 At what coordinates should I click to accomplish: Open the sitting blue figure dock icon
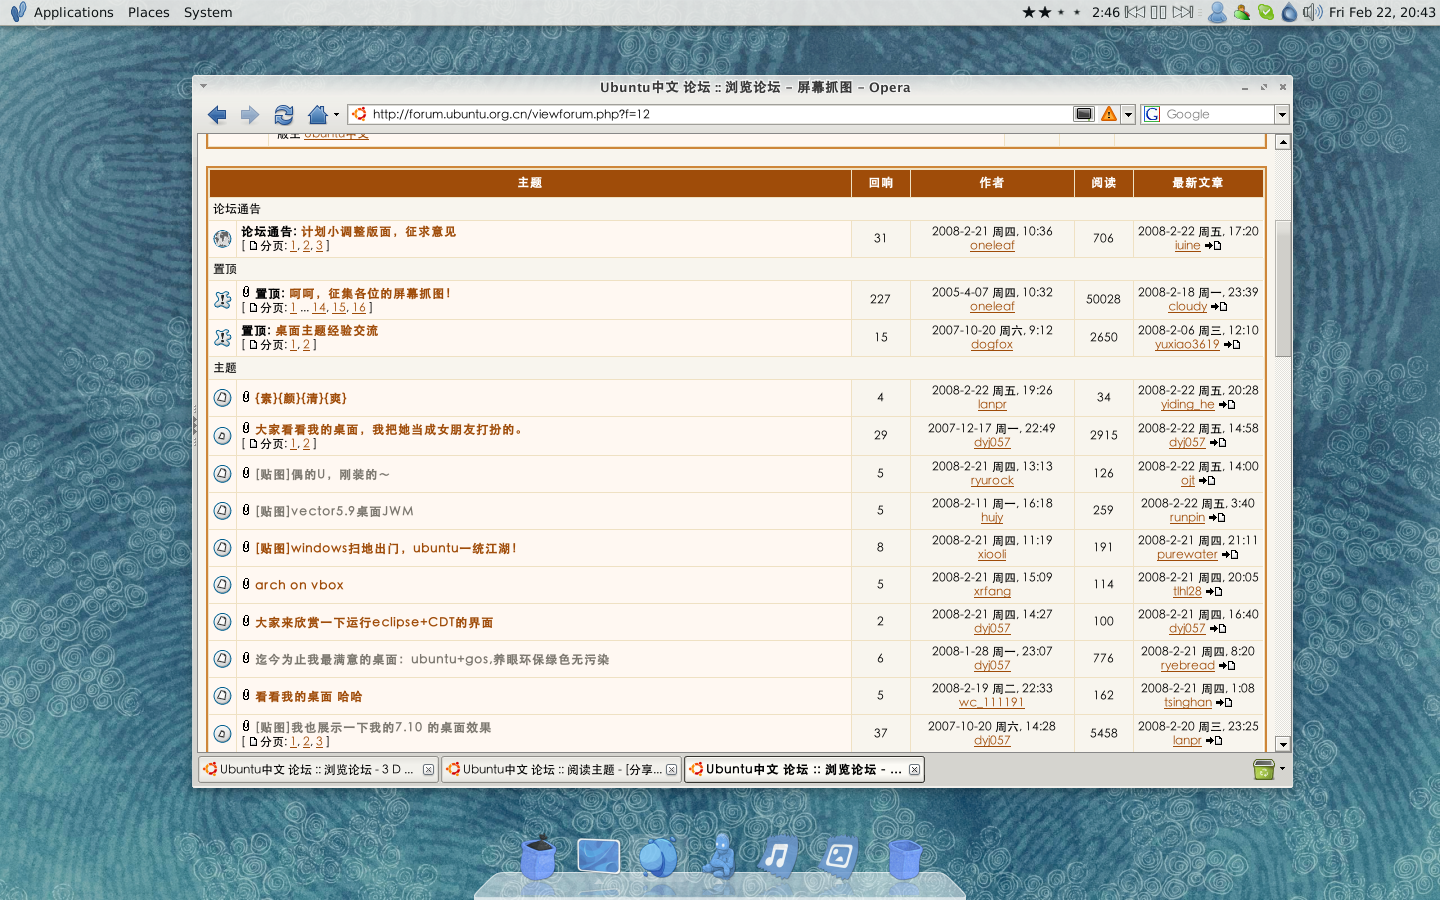719,855
